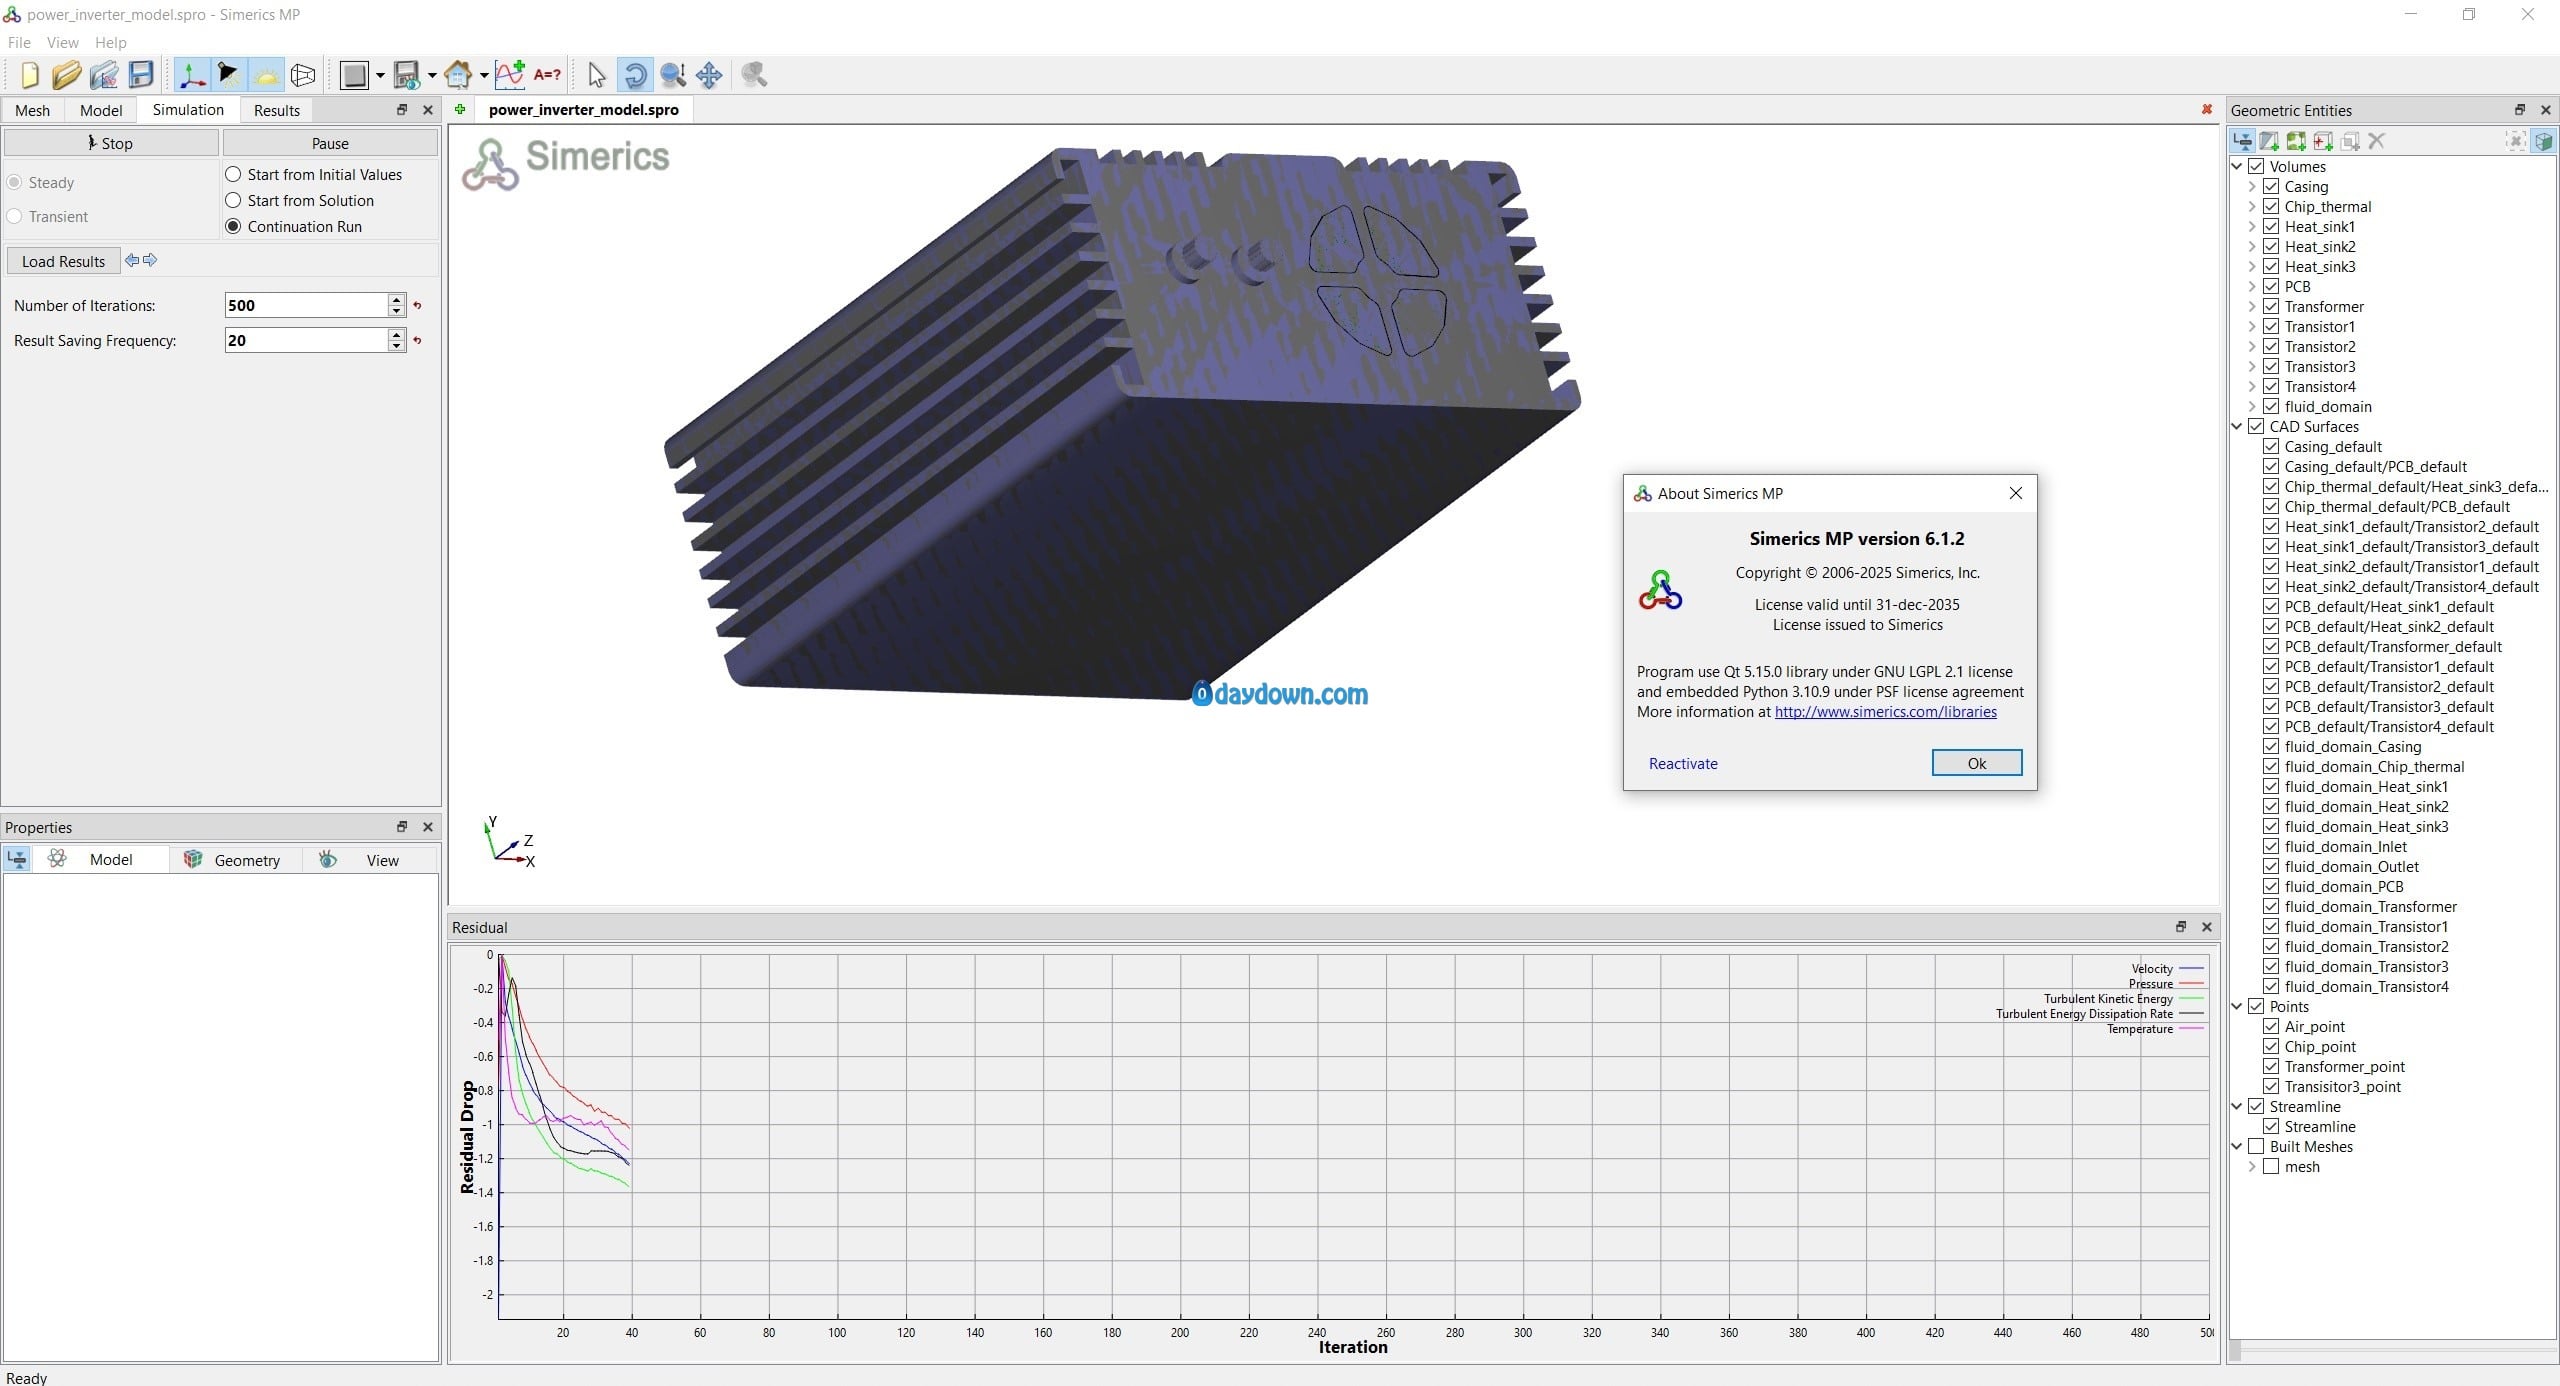Select the rotate view tool icon
This screenshot has height=1386, width=2560.
click(x=635, y=75)
